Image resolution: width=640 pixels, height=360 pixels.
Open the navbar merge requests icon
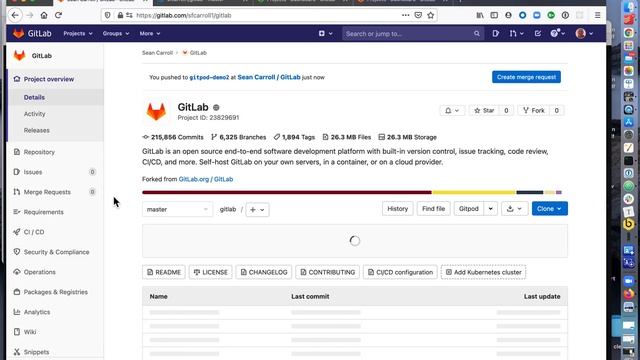pyautogui.click(x=516, y=33)
